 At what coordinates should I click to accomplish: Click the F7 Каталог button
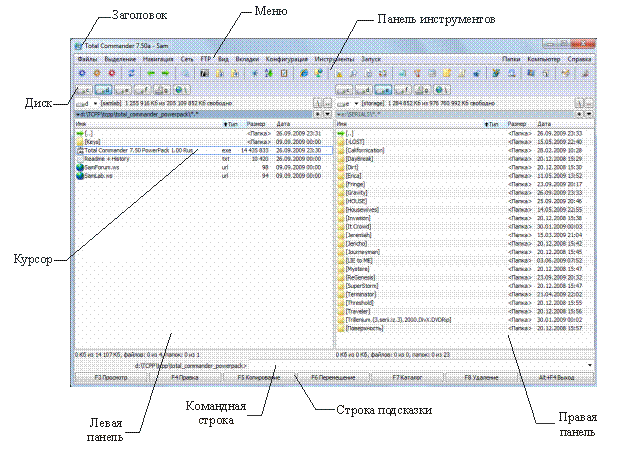point(407,377)
